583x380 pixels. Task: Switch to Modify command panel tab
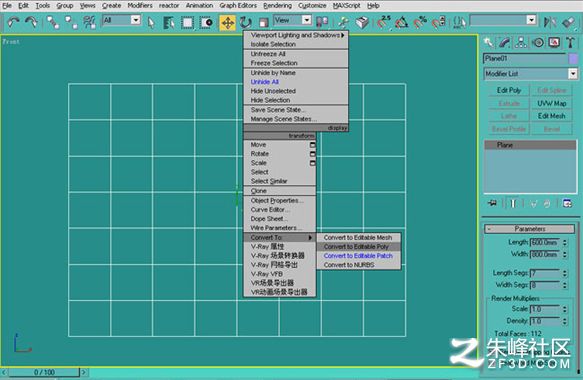click(505, 43)
